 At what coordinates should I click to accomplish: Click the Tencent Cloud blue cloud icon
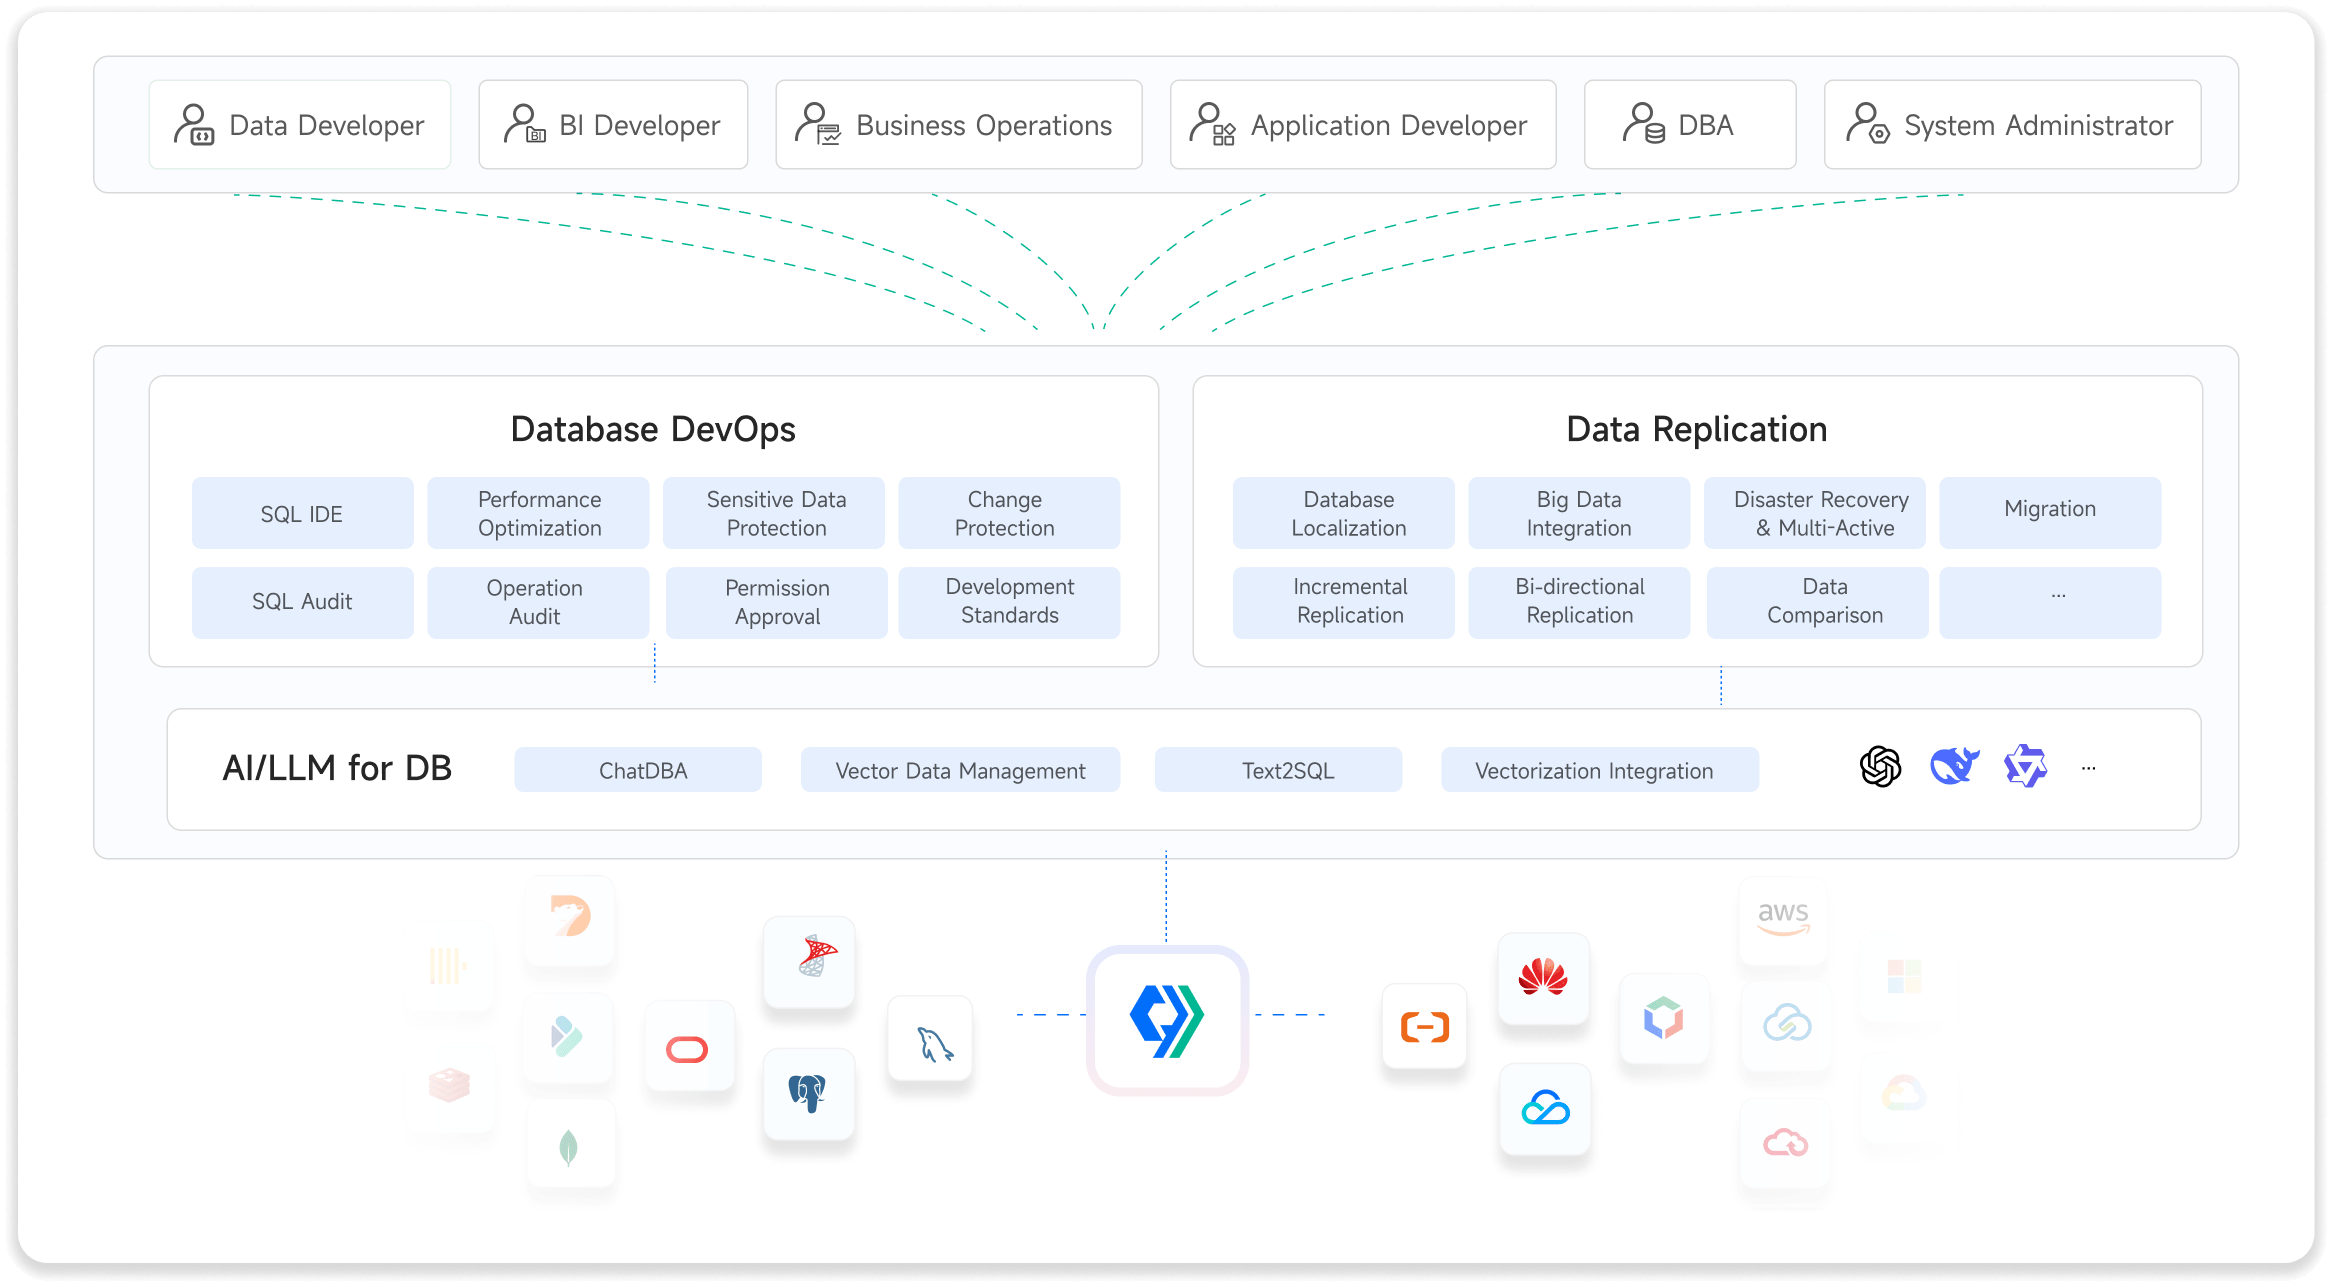pyautogui.click(x=1545, y=1108)
